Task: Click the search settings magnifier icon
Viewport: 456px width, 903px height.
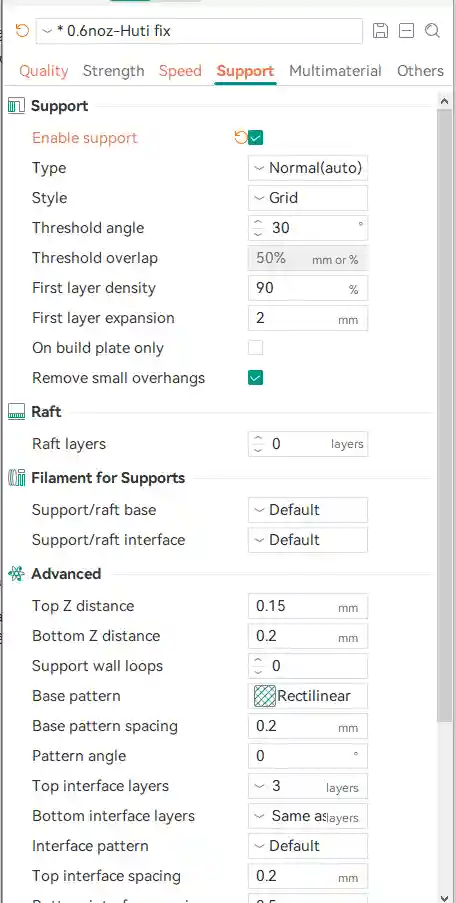Action: click(432, 31)
